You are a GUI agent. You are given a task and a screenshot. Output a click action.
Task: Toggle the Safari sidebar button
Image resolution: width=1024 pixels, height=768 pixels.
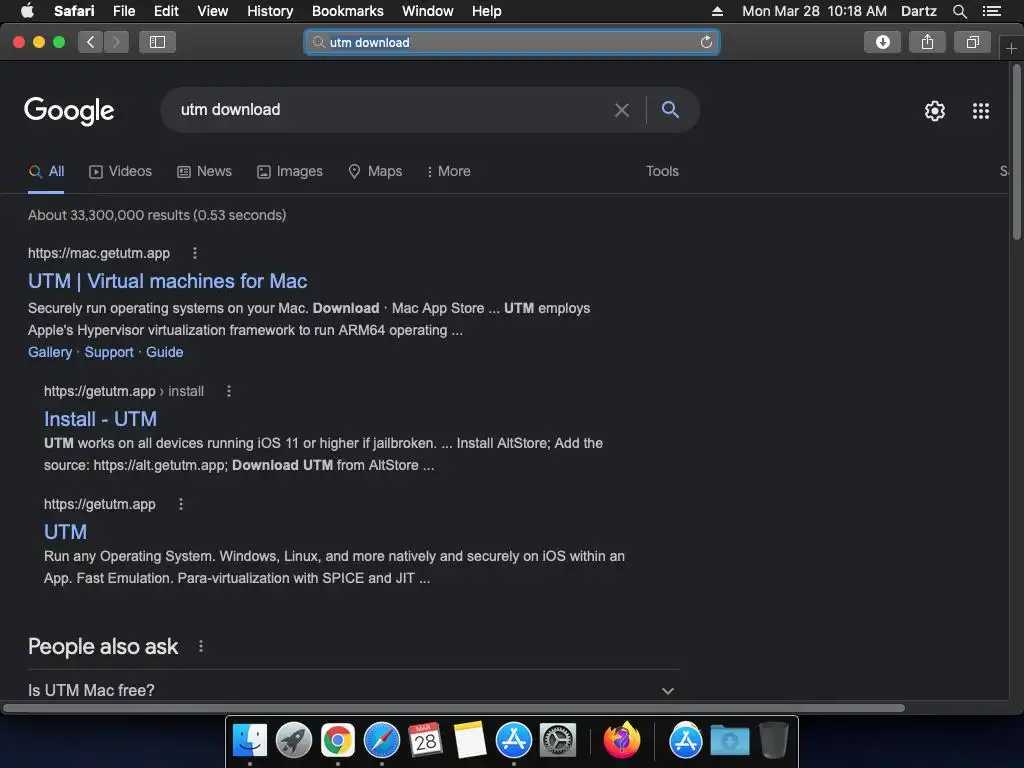click(x=157, y=42)
